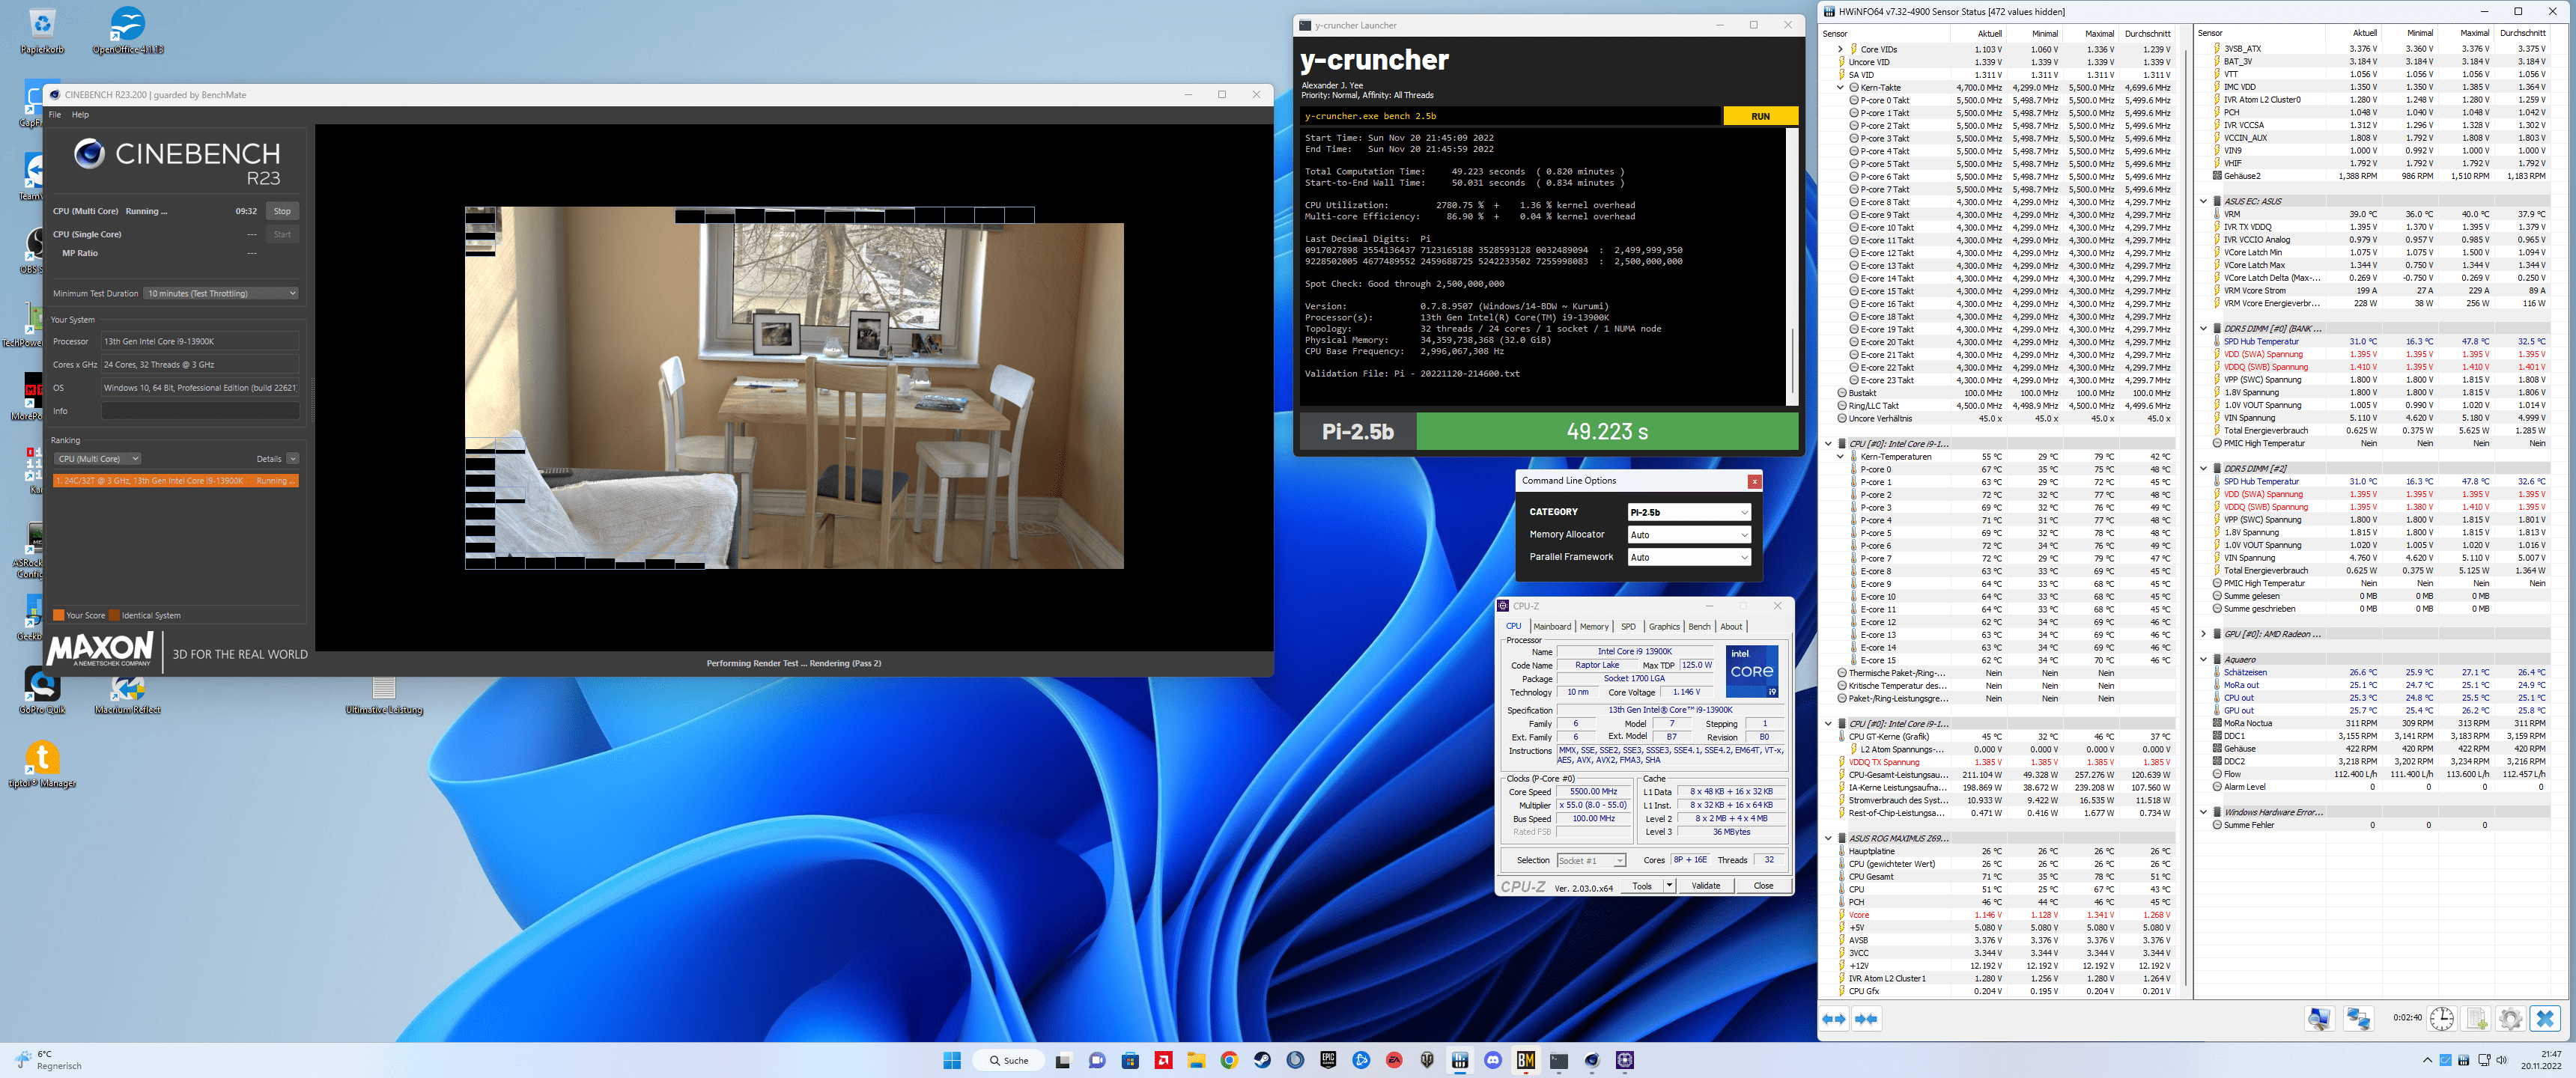The height and width of the screenshot is (1078, 2576).
Task: Switch to CPU-Z Memory tab
Action: [1594, 627]
